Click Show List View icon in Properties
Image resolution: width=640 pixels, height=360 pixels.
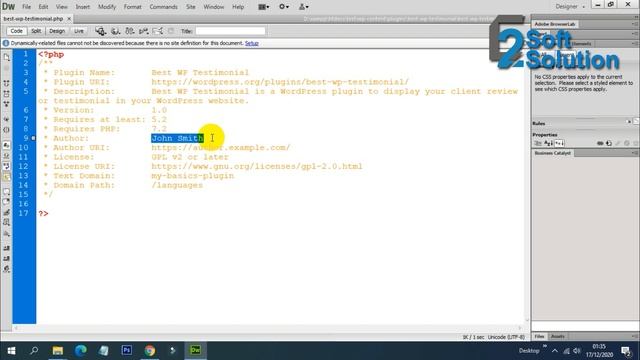pyautogui.click(x=549, y=143)
